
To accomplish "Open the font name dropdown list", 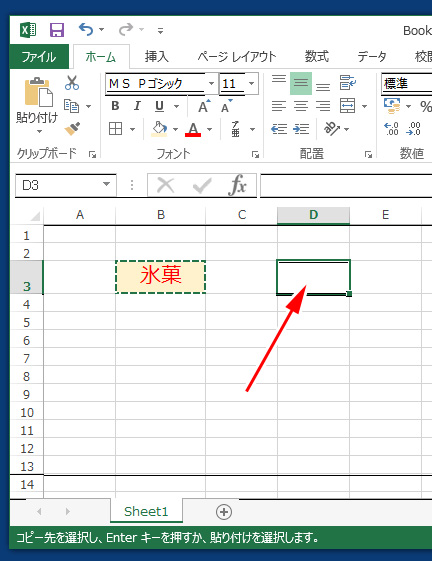I will click(x=212, y=84).
